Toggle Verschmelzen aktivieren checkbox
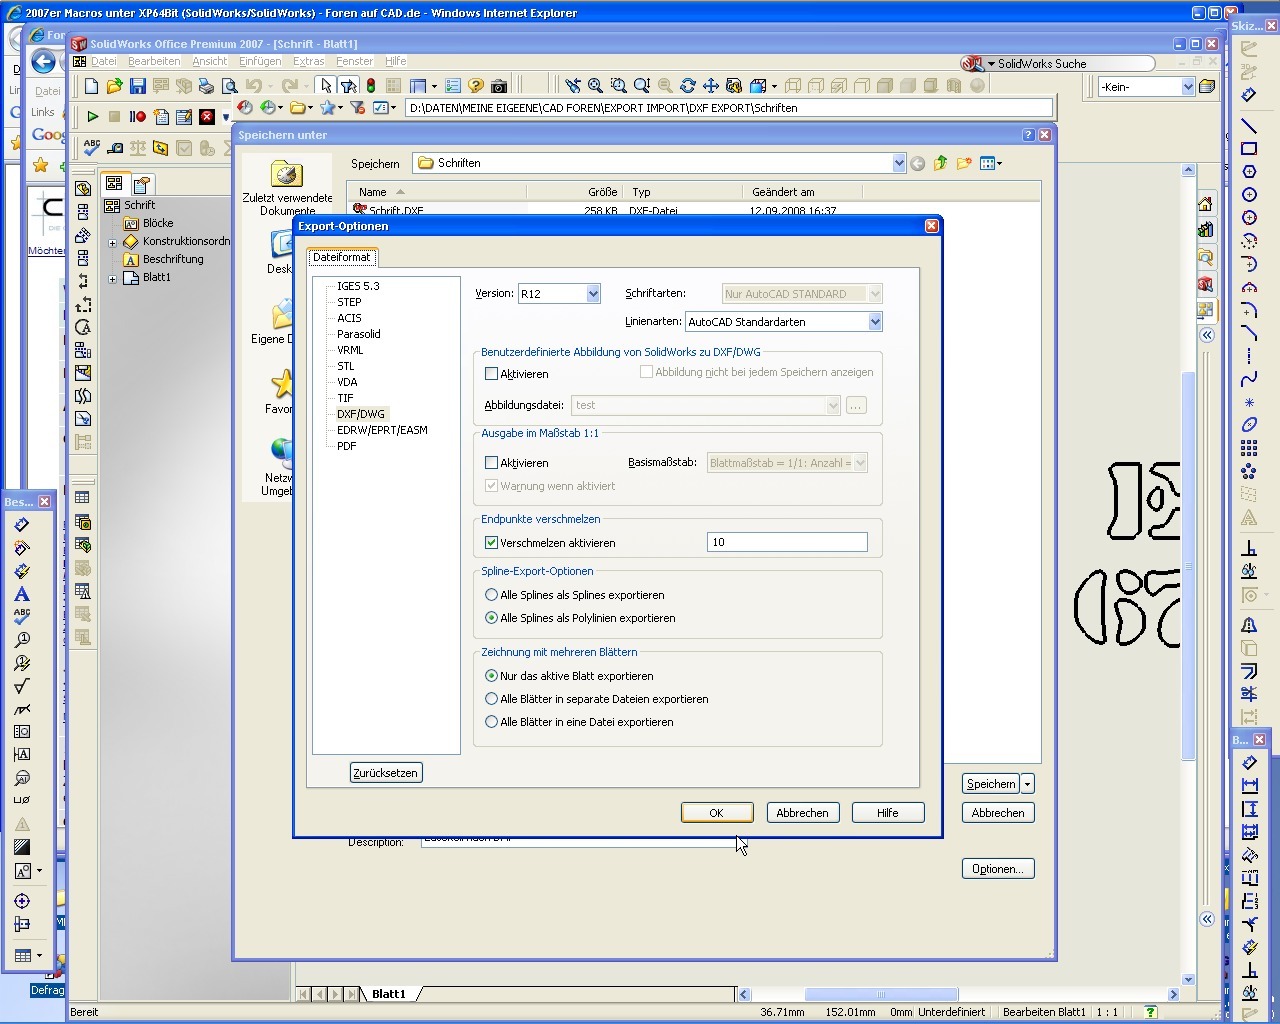Viewport: 1280px width, 1024px height. point(491,543)
